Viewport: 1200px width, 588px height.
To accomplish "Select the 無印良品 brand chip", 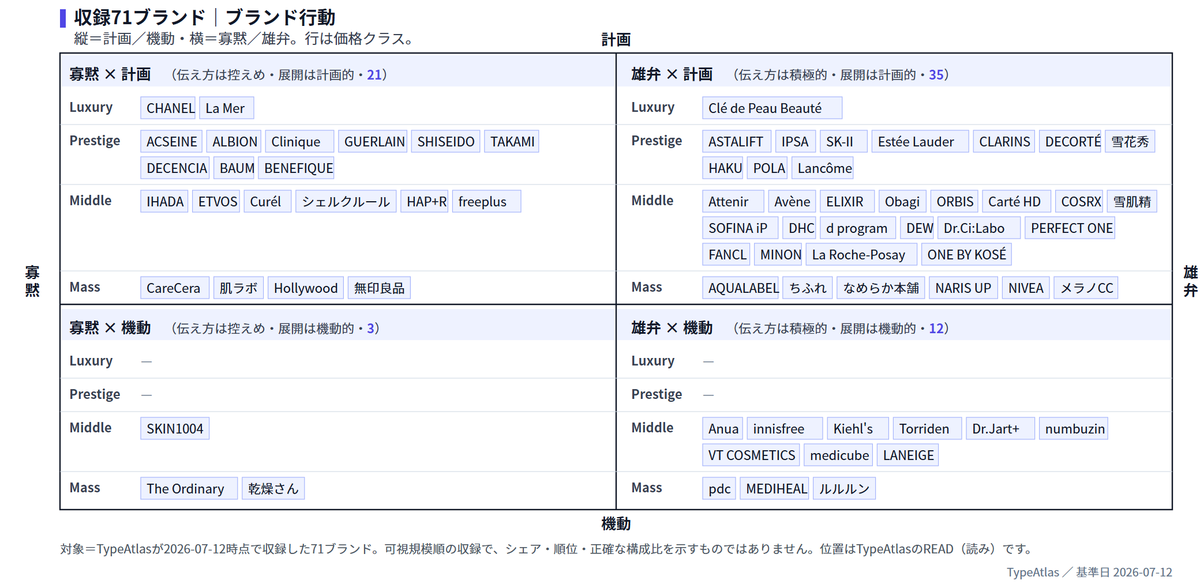I will coord(379,288).
